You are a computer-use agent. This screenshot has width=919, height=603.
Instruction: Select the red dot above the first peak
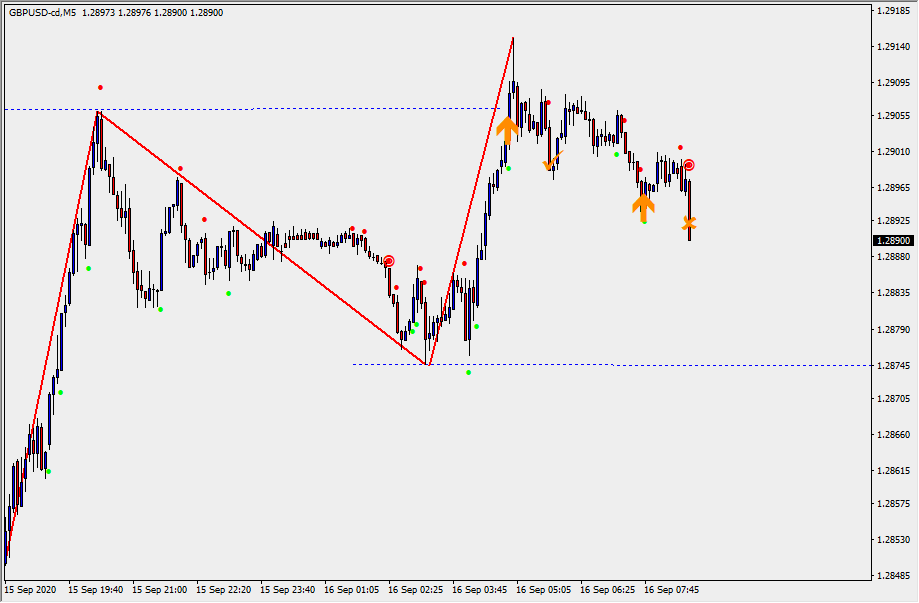point(100,88)
